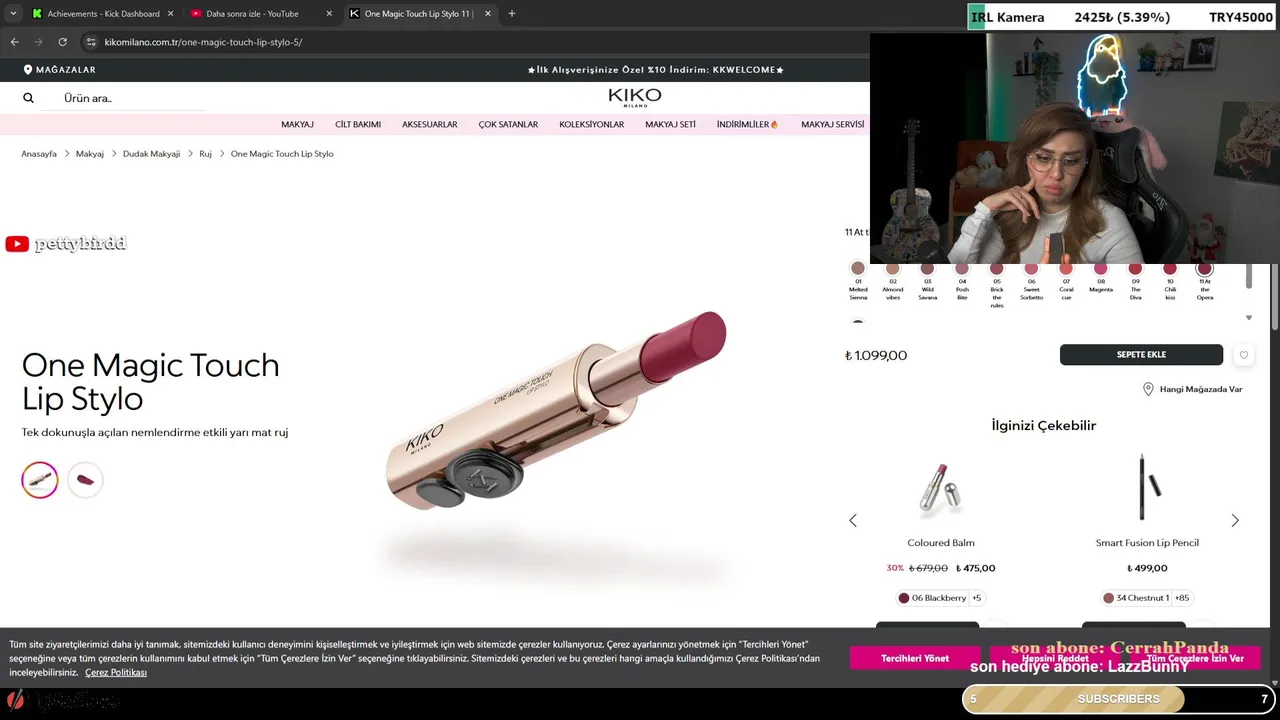Select shade 08 Magenta

coord(1100,268)
